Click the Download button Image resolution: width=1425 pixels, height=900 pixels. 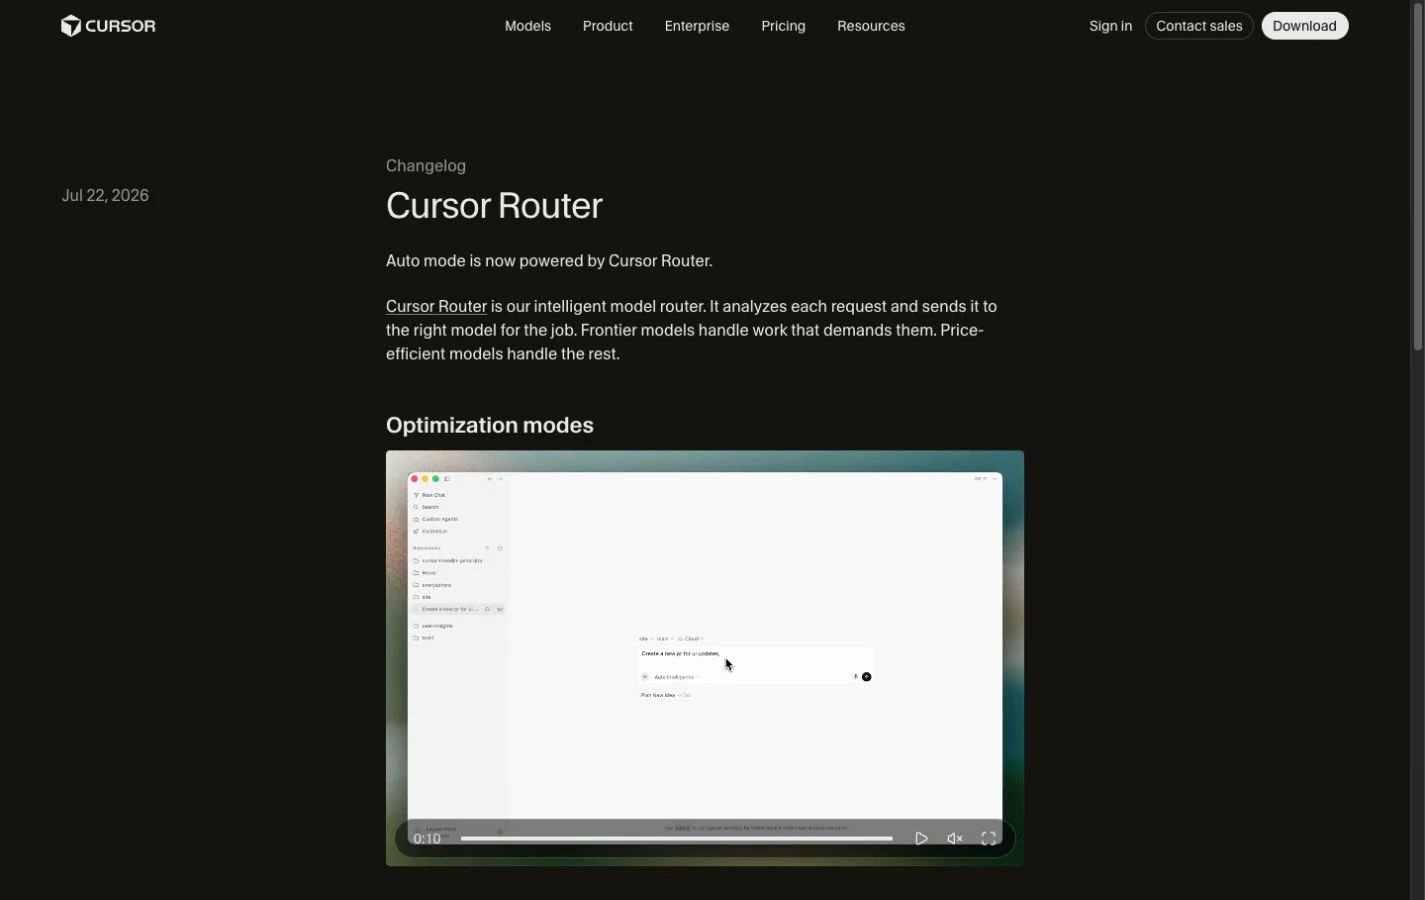(x=1304, y=26)
